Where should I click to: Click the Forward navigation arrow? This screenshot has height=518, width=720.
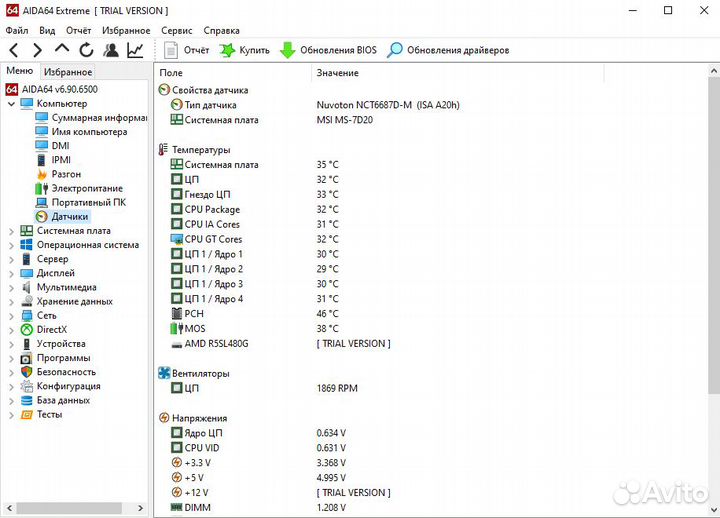point(38,50)
